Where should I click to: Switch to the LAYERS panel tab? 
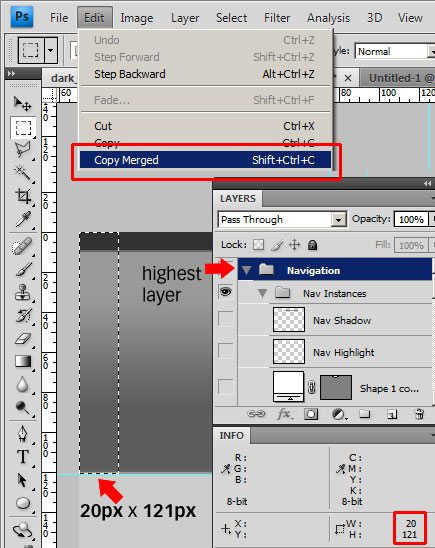click(x=238, y=199)
